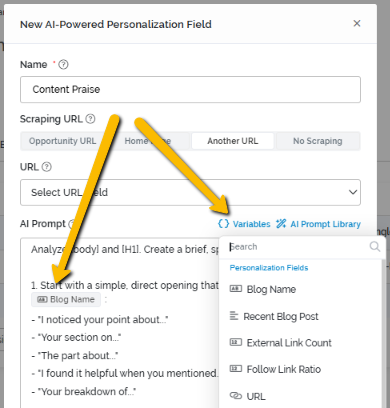The width and height of the screenshot is (390, 408).
Task: Open the AI Prompt Library link
Action: pos(325,224)
